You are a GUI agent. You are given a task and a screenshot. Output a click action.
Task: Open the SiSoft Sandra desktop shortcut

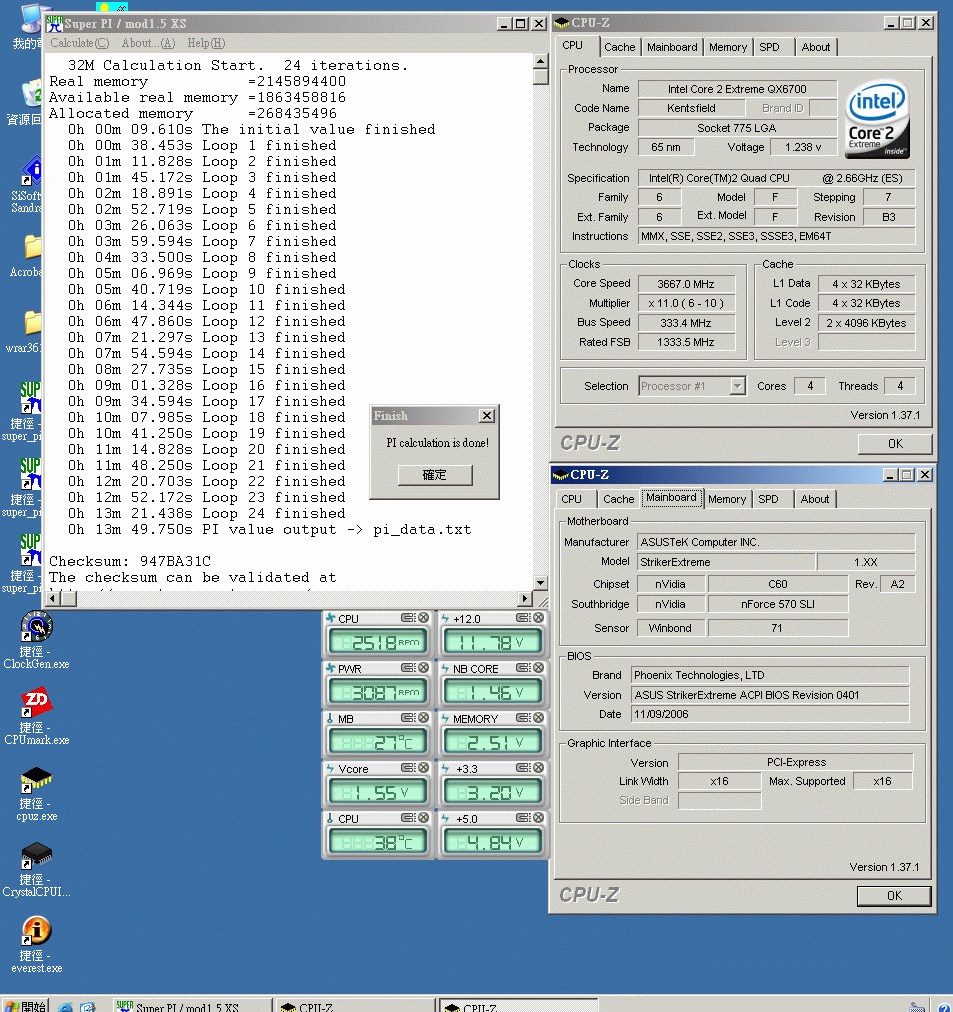point(27,185)
